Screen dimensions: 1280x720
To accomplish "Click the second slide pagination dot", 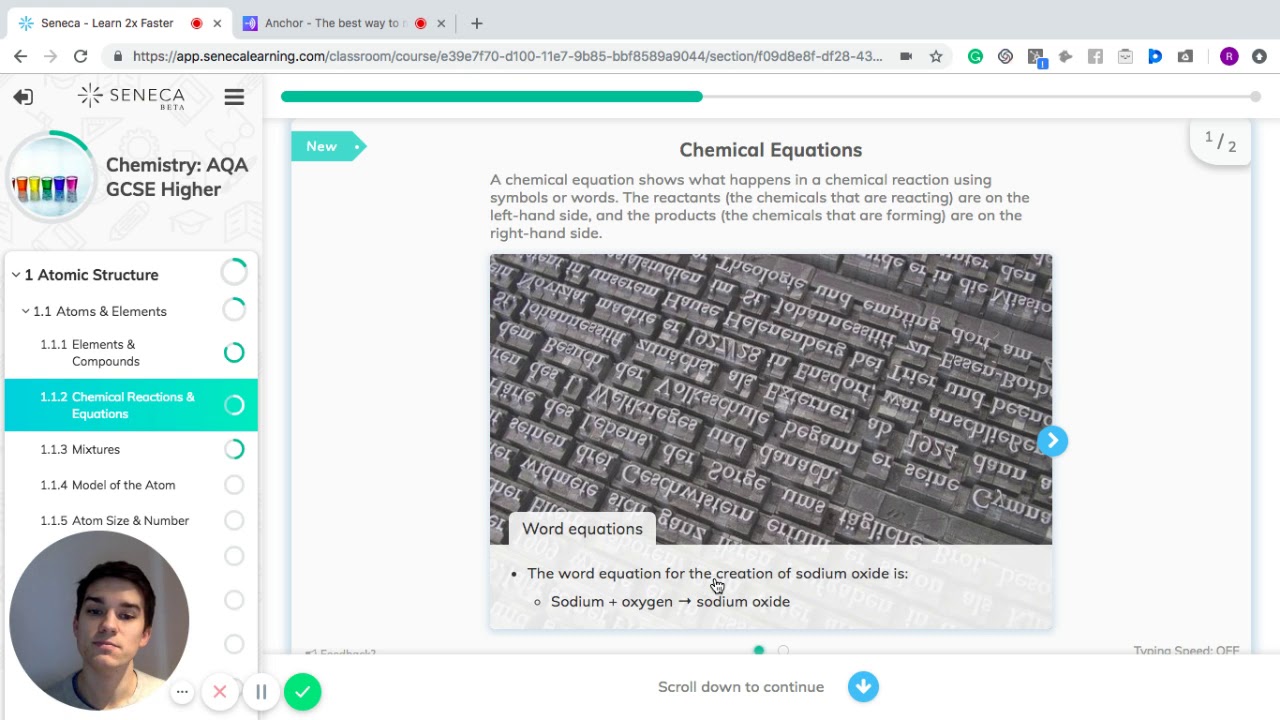I will [x=783, y=650].
